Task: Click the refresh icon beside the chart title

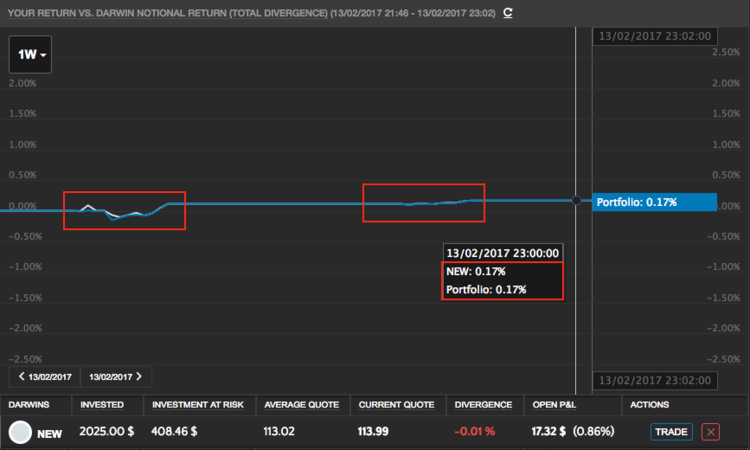Action: 508,13
